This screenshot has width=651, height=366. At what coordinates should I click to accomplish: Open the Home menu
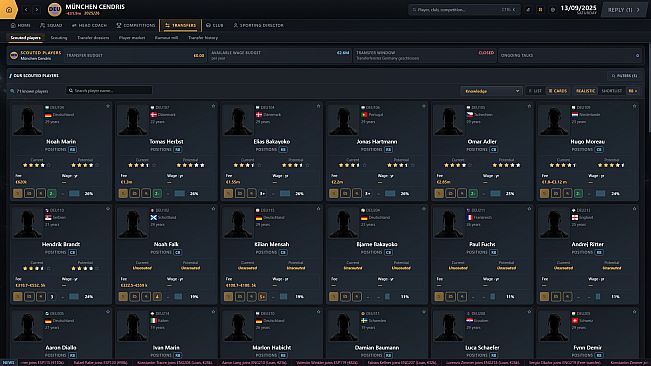pyautogui.click(x=20, y=25)
